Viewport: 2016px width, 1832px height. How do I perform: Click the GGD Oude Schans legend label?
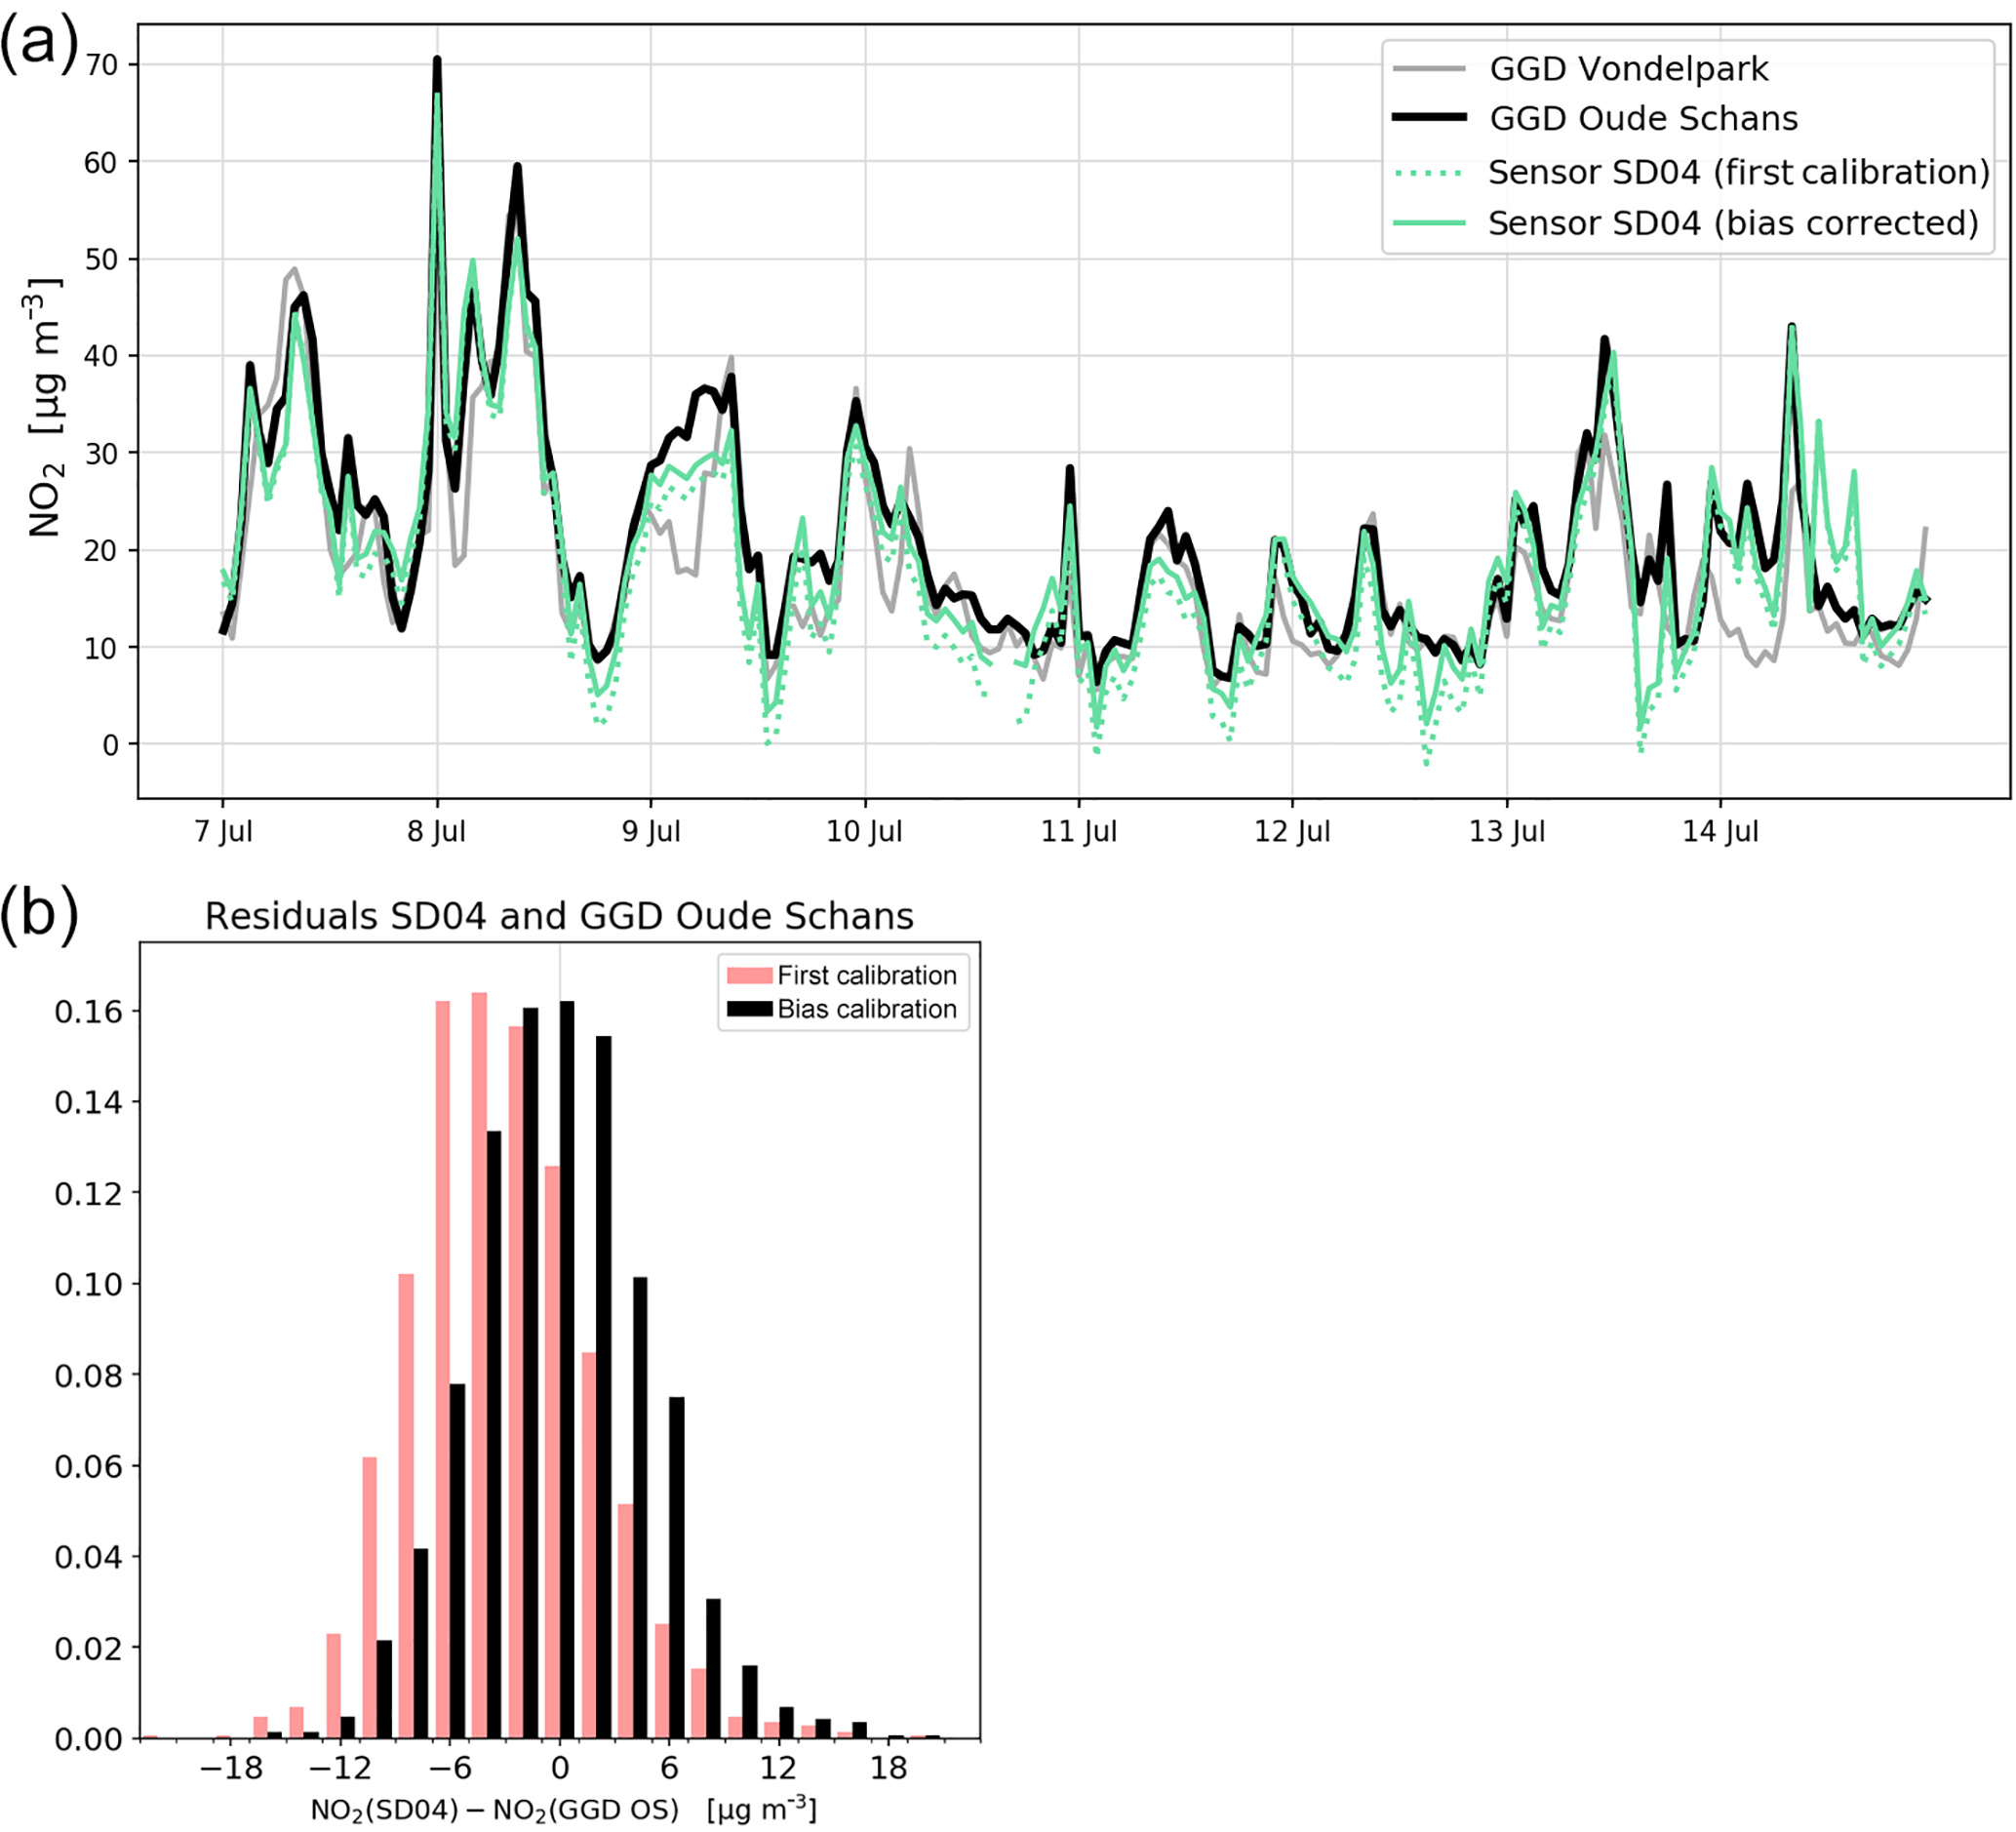[1643, 119]
